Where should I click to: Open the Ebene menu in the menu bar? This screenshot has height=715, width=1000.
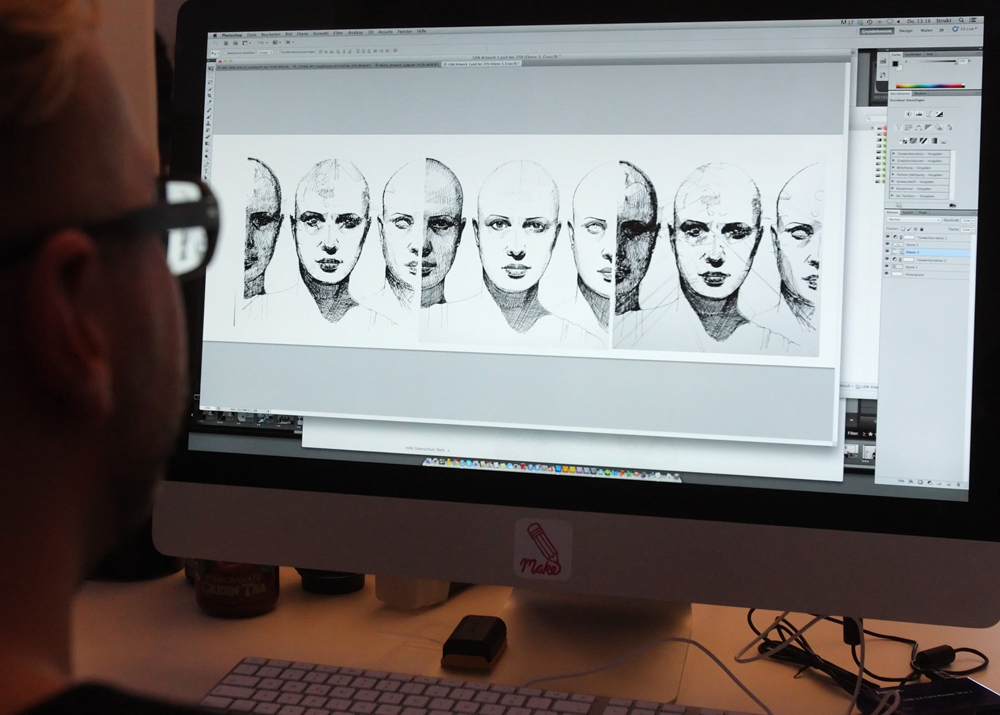[x=301, y=33]
